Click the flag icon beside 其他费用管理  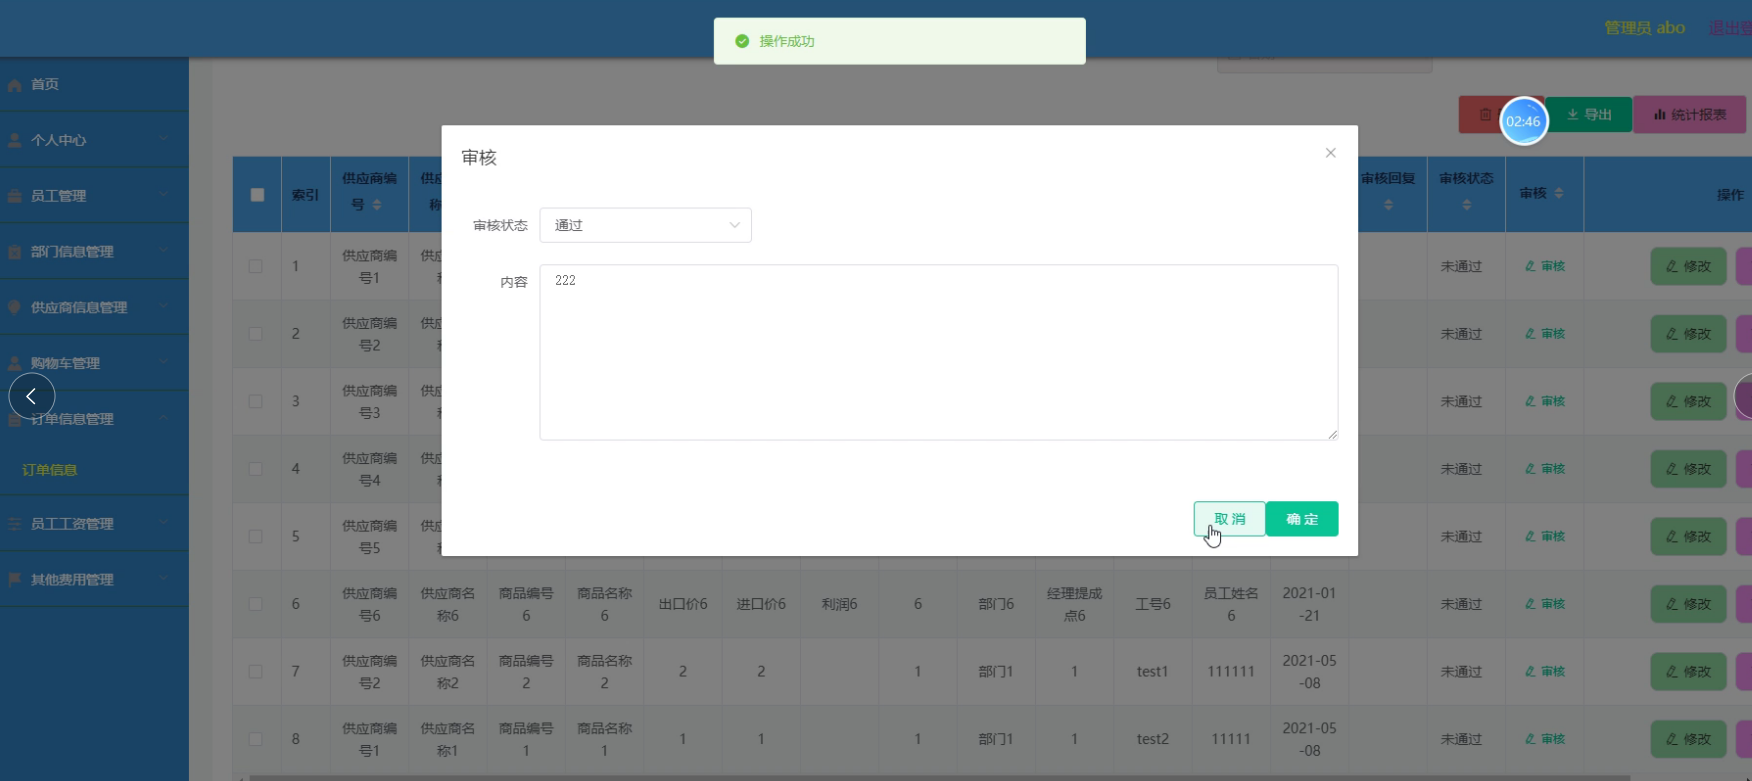[x=15, y=580]
